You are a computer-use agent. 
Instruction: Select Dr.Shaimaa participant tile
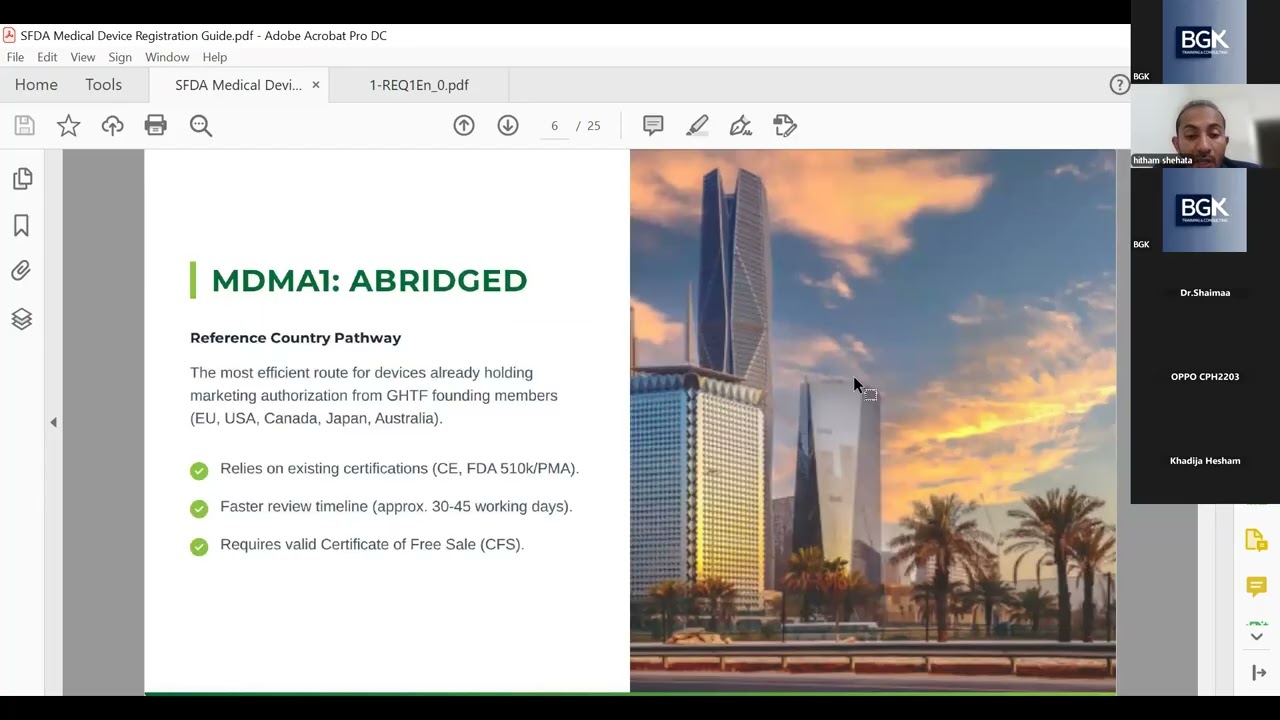[1205, 293]
